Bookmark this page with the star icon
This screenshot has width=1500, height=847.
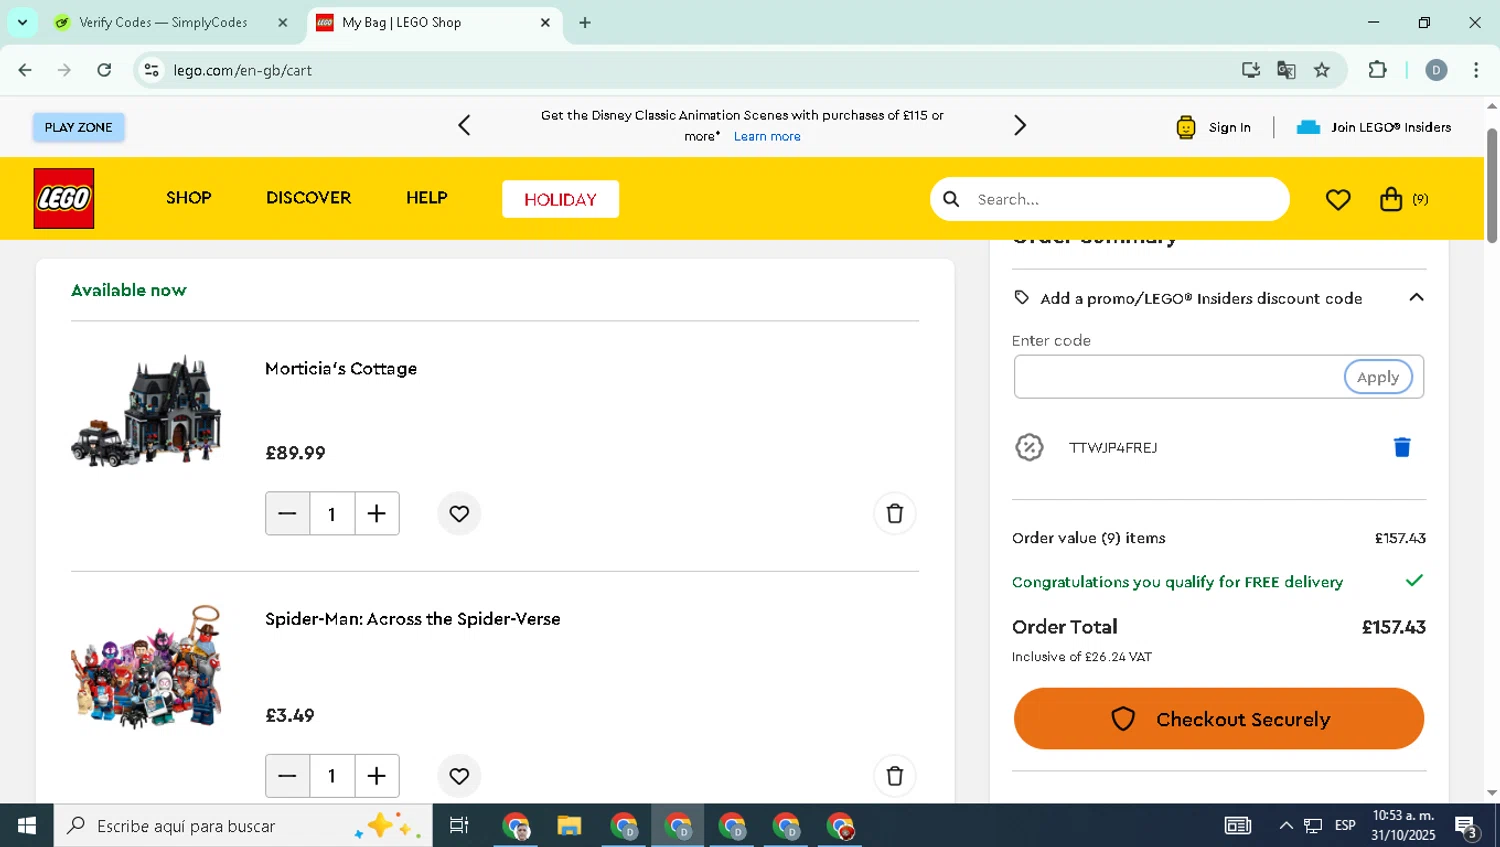point(1322,70)
